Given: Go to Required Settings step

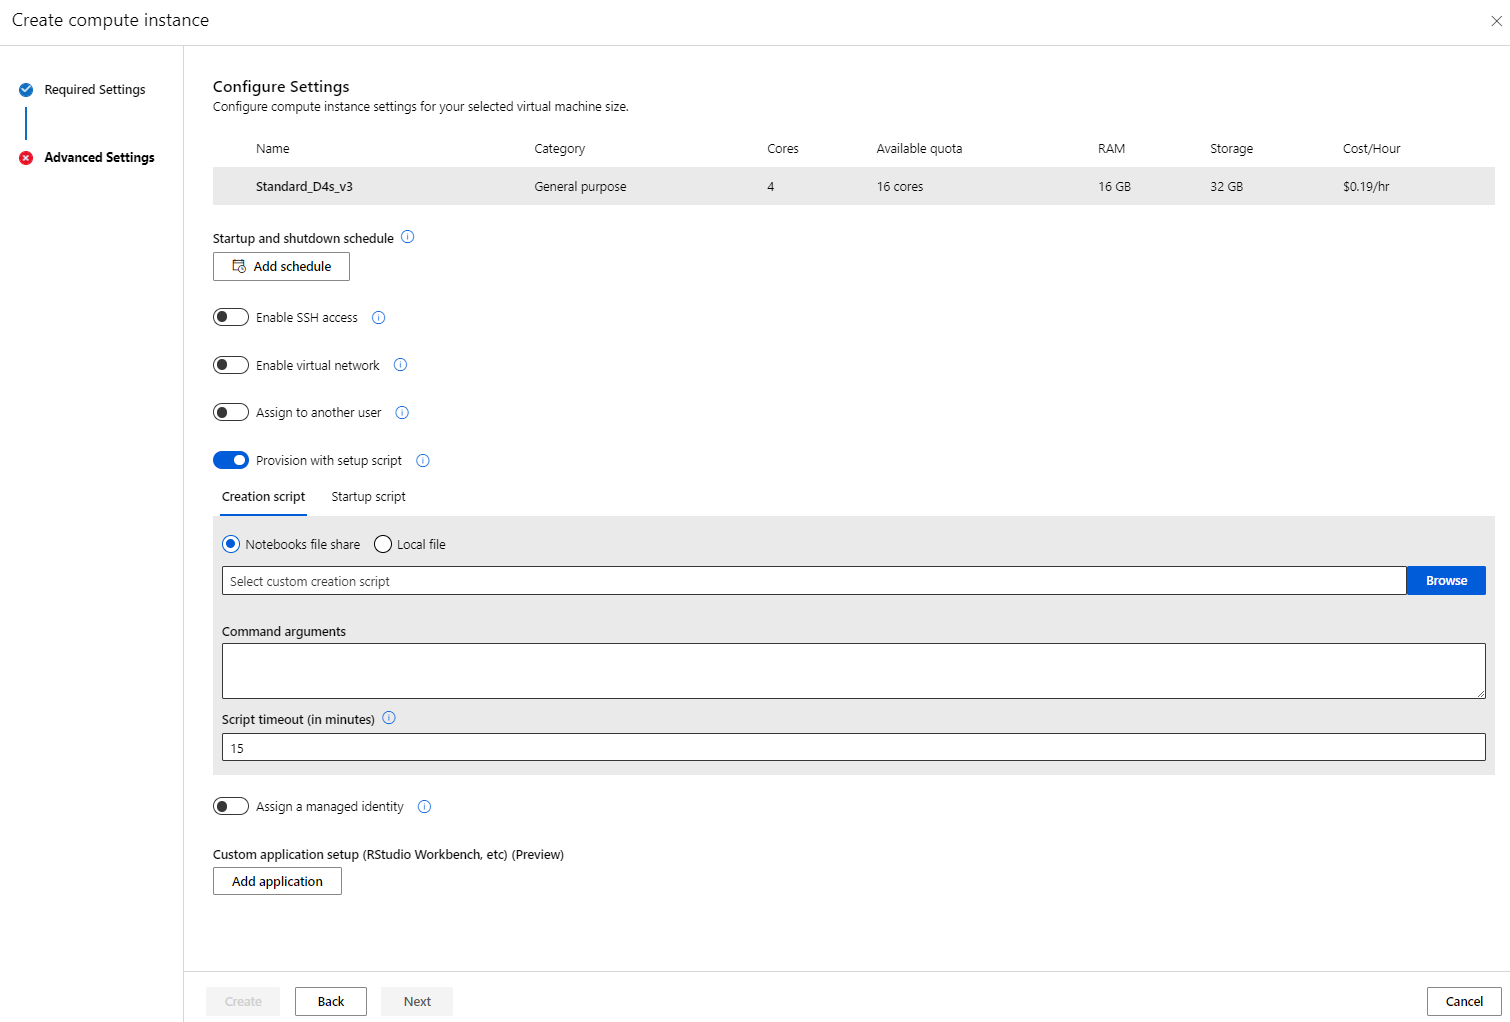Looking at the screenshot, I should click(x=94, y=90).
